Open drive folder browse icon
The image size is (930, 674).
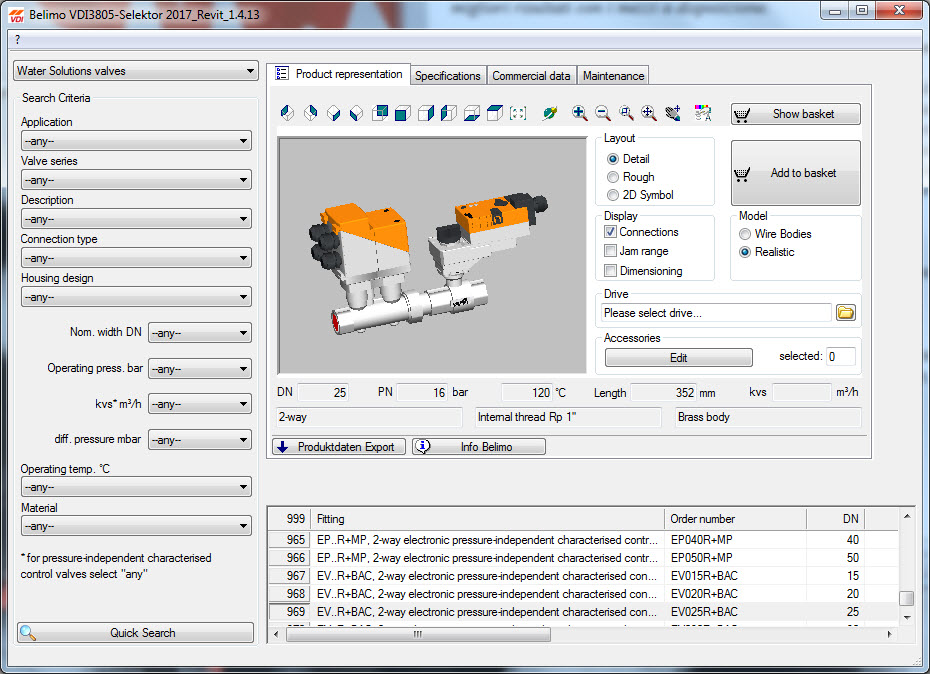846,313
